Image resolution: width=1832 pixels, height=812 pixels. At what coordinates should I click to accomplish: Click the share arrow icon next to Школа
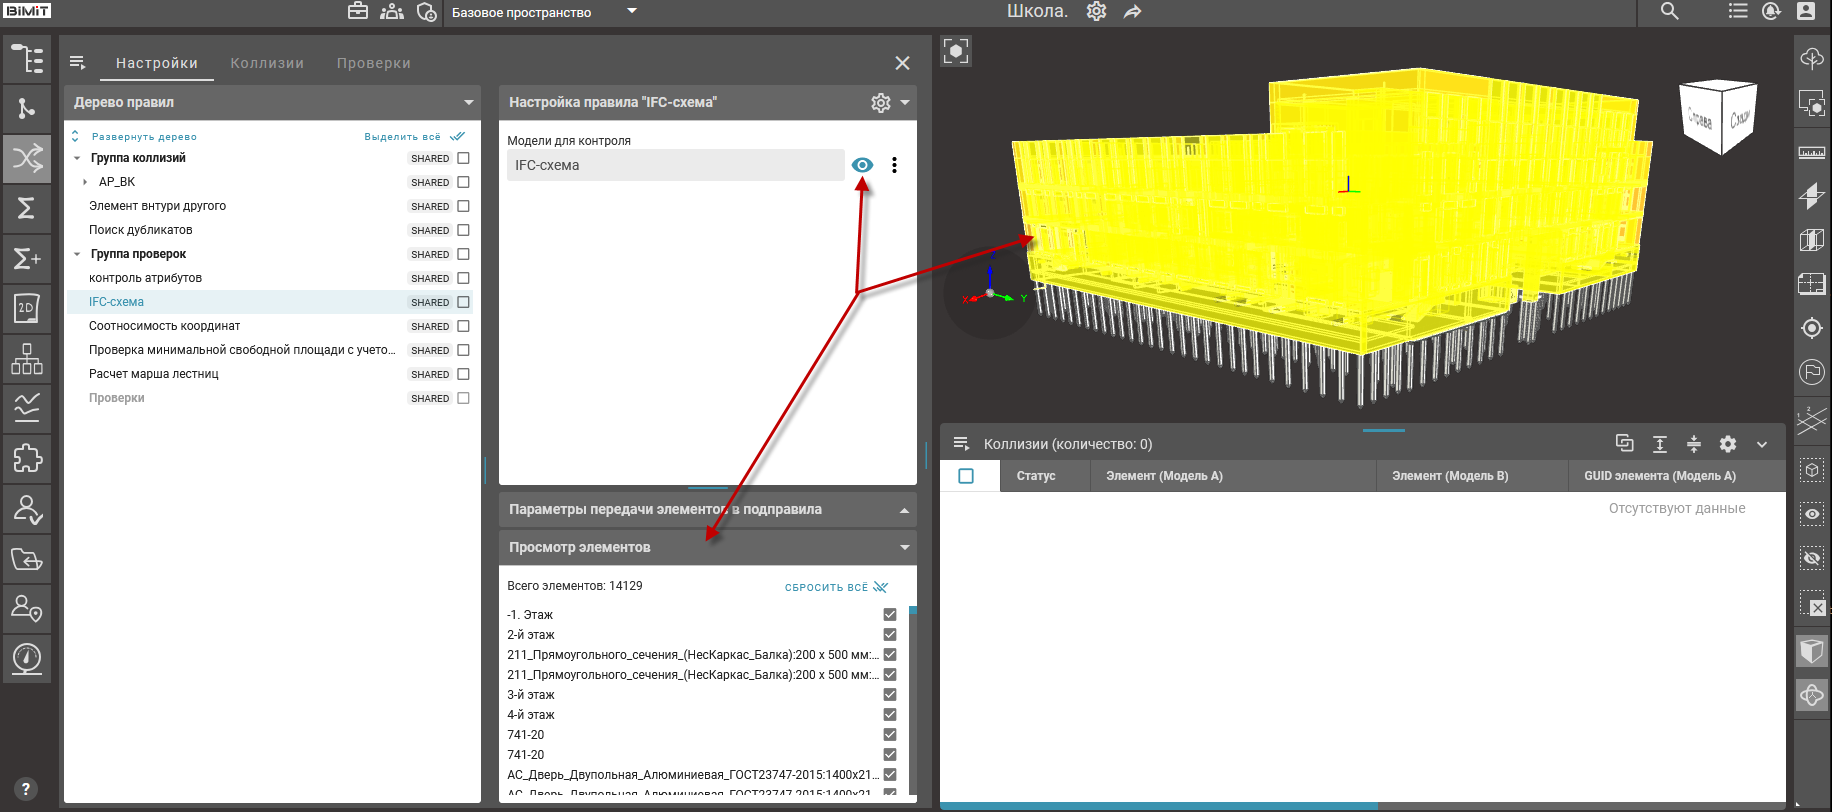coord(1132,12)
